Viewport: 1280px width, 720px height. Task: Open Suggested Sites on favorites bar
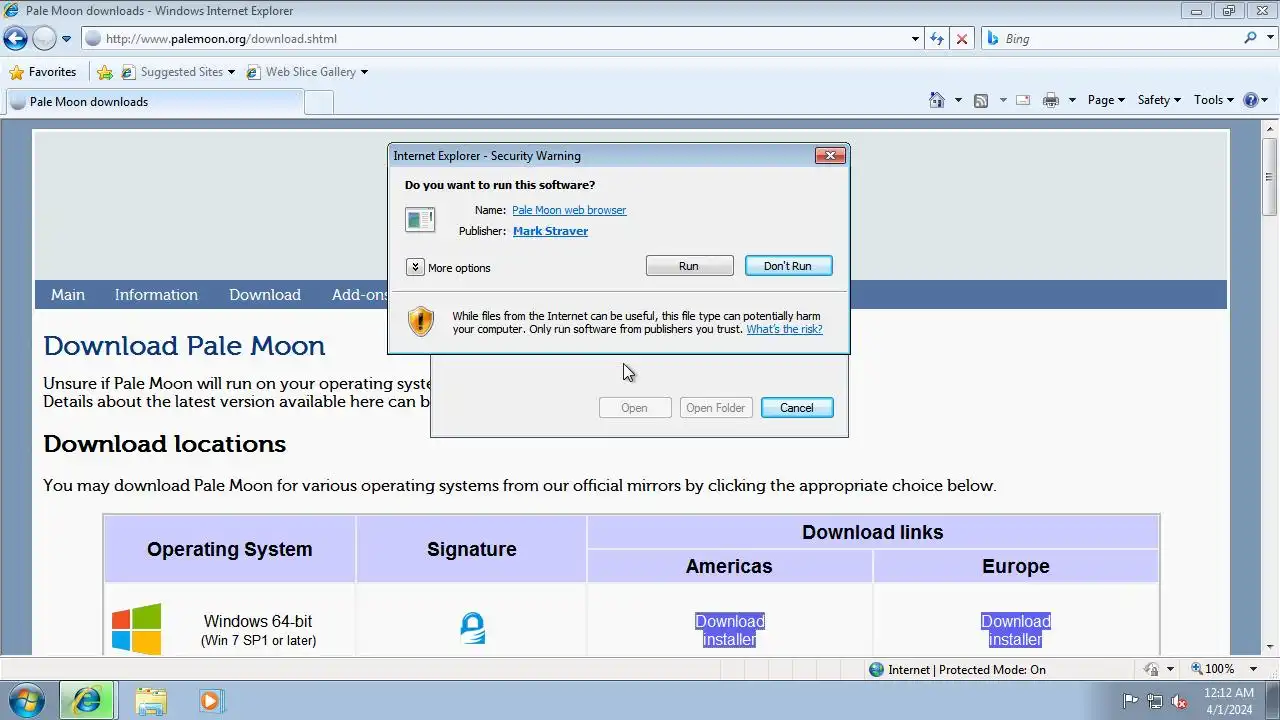[178, 72]
